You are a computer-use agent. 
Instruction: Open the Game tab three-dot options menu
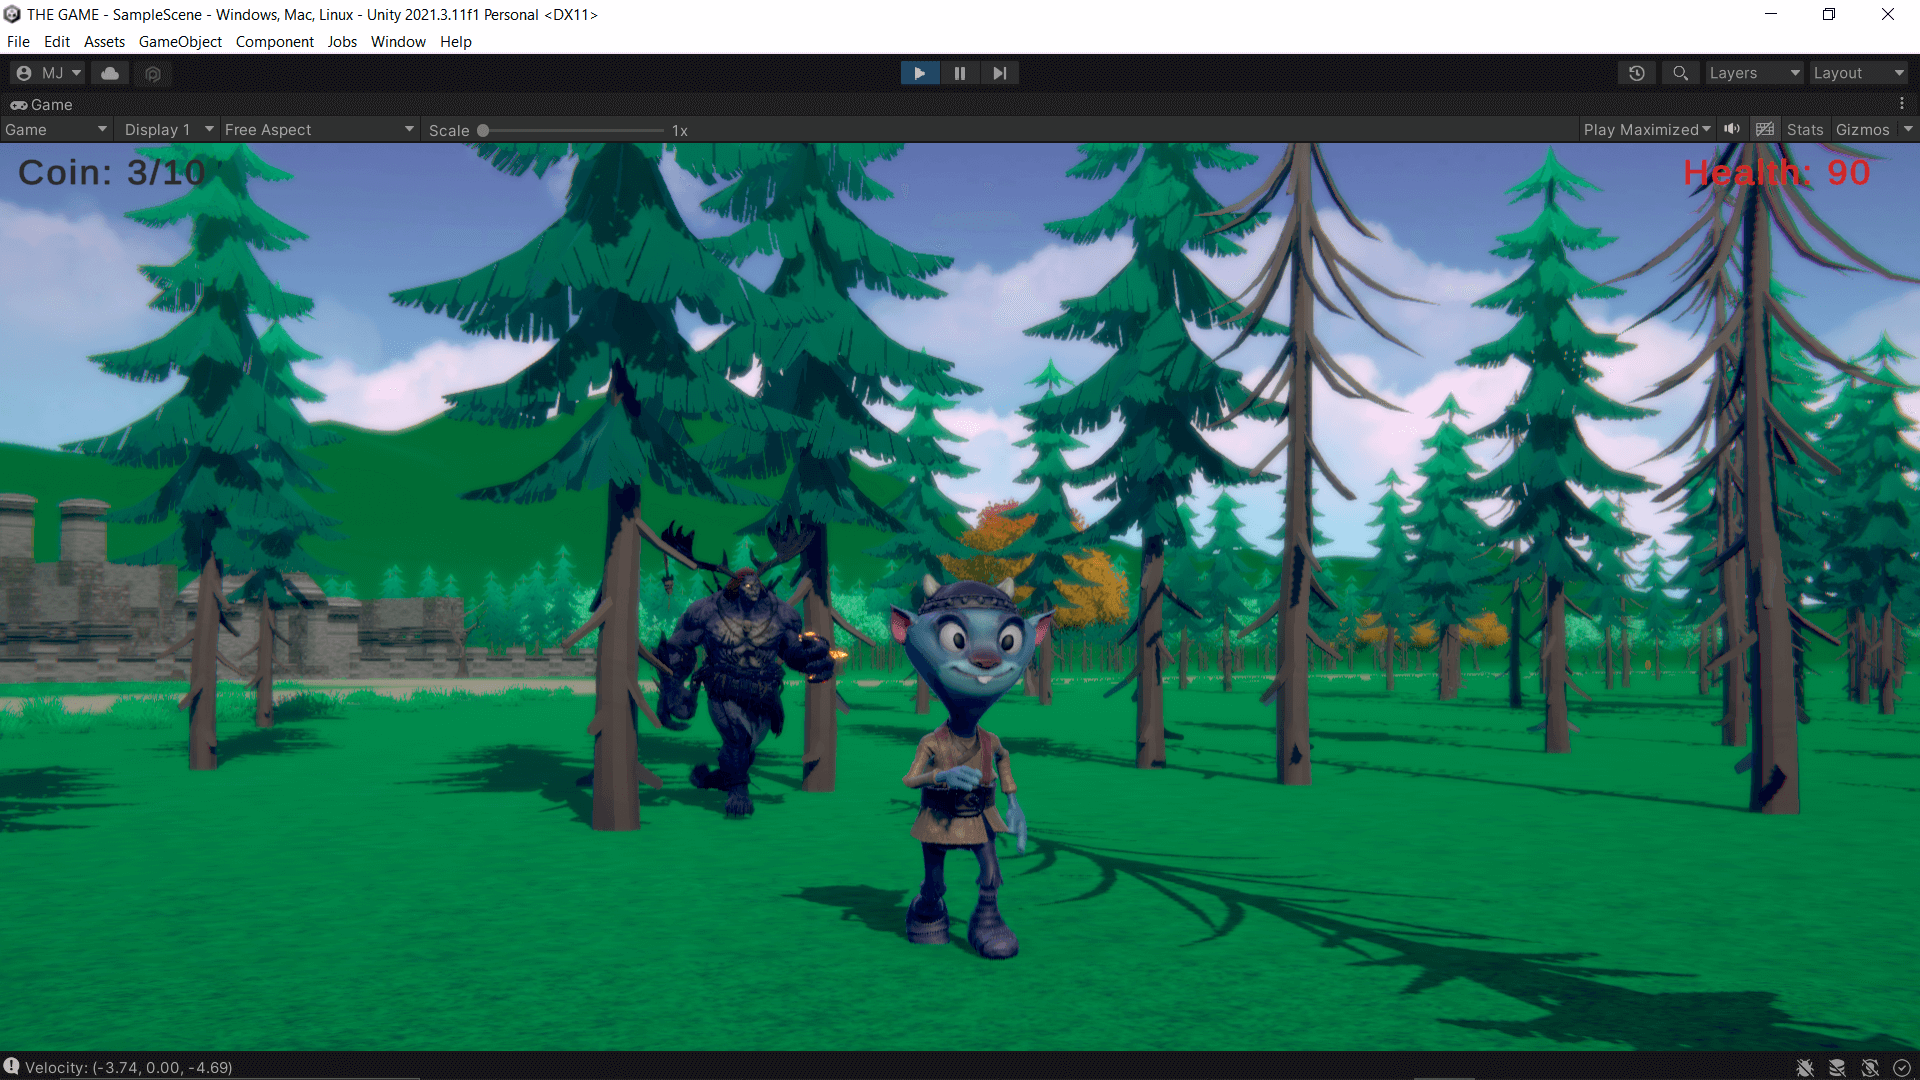1902,104
